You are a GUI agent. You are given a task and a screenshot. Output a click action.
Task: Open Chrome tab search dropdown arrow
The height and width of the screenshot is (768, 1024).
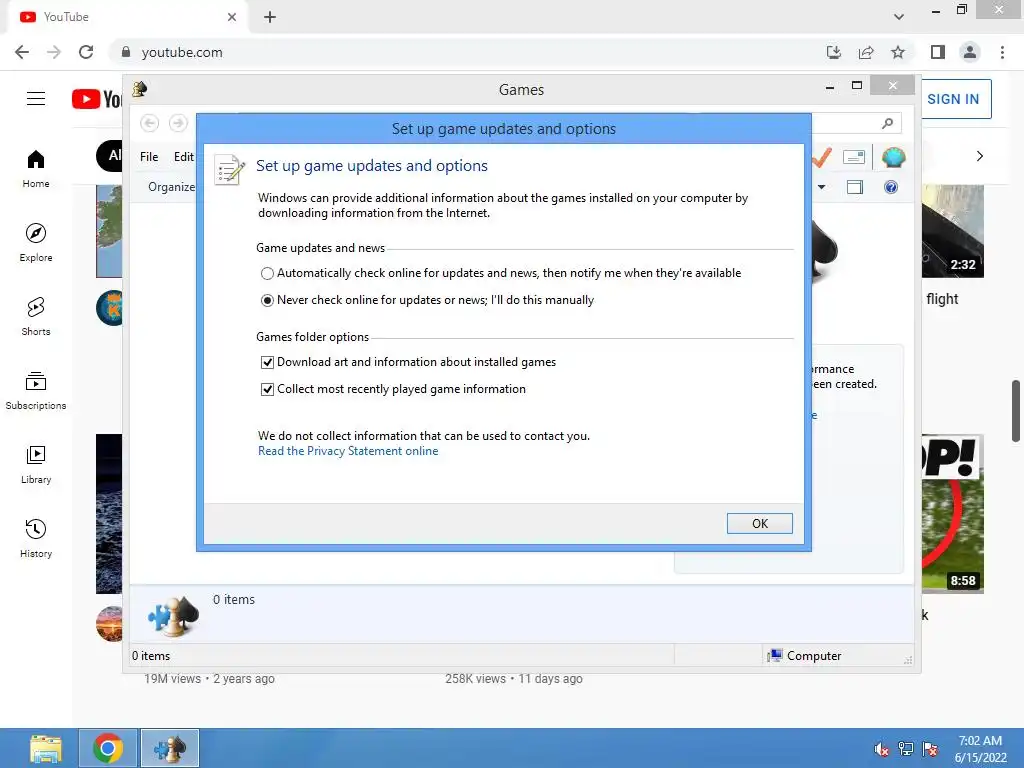(899, 17)
